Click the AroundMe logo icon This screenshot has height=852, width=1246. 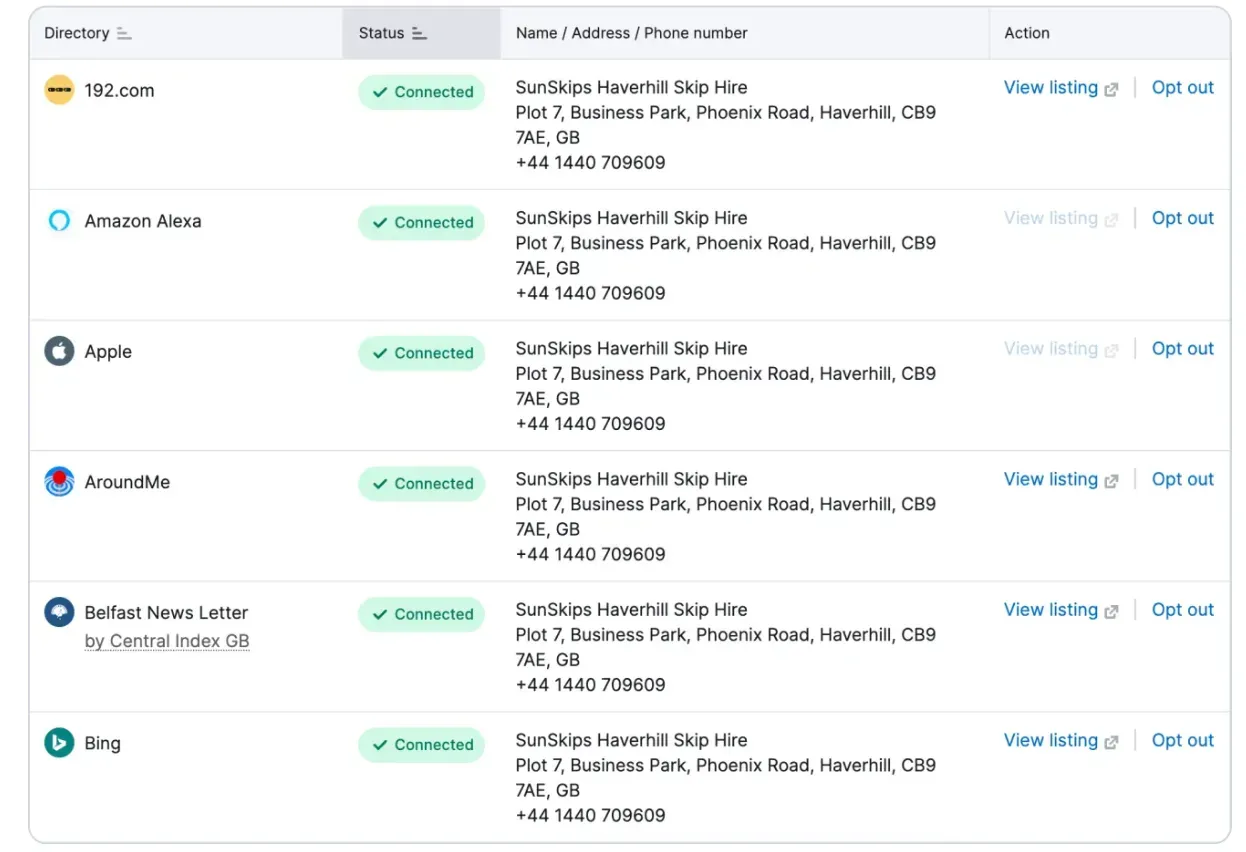click(x=59, y=482)
